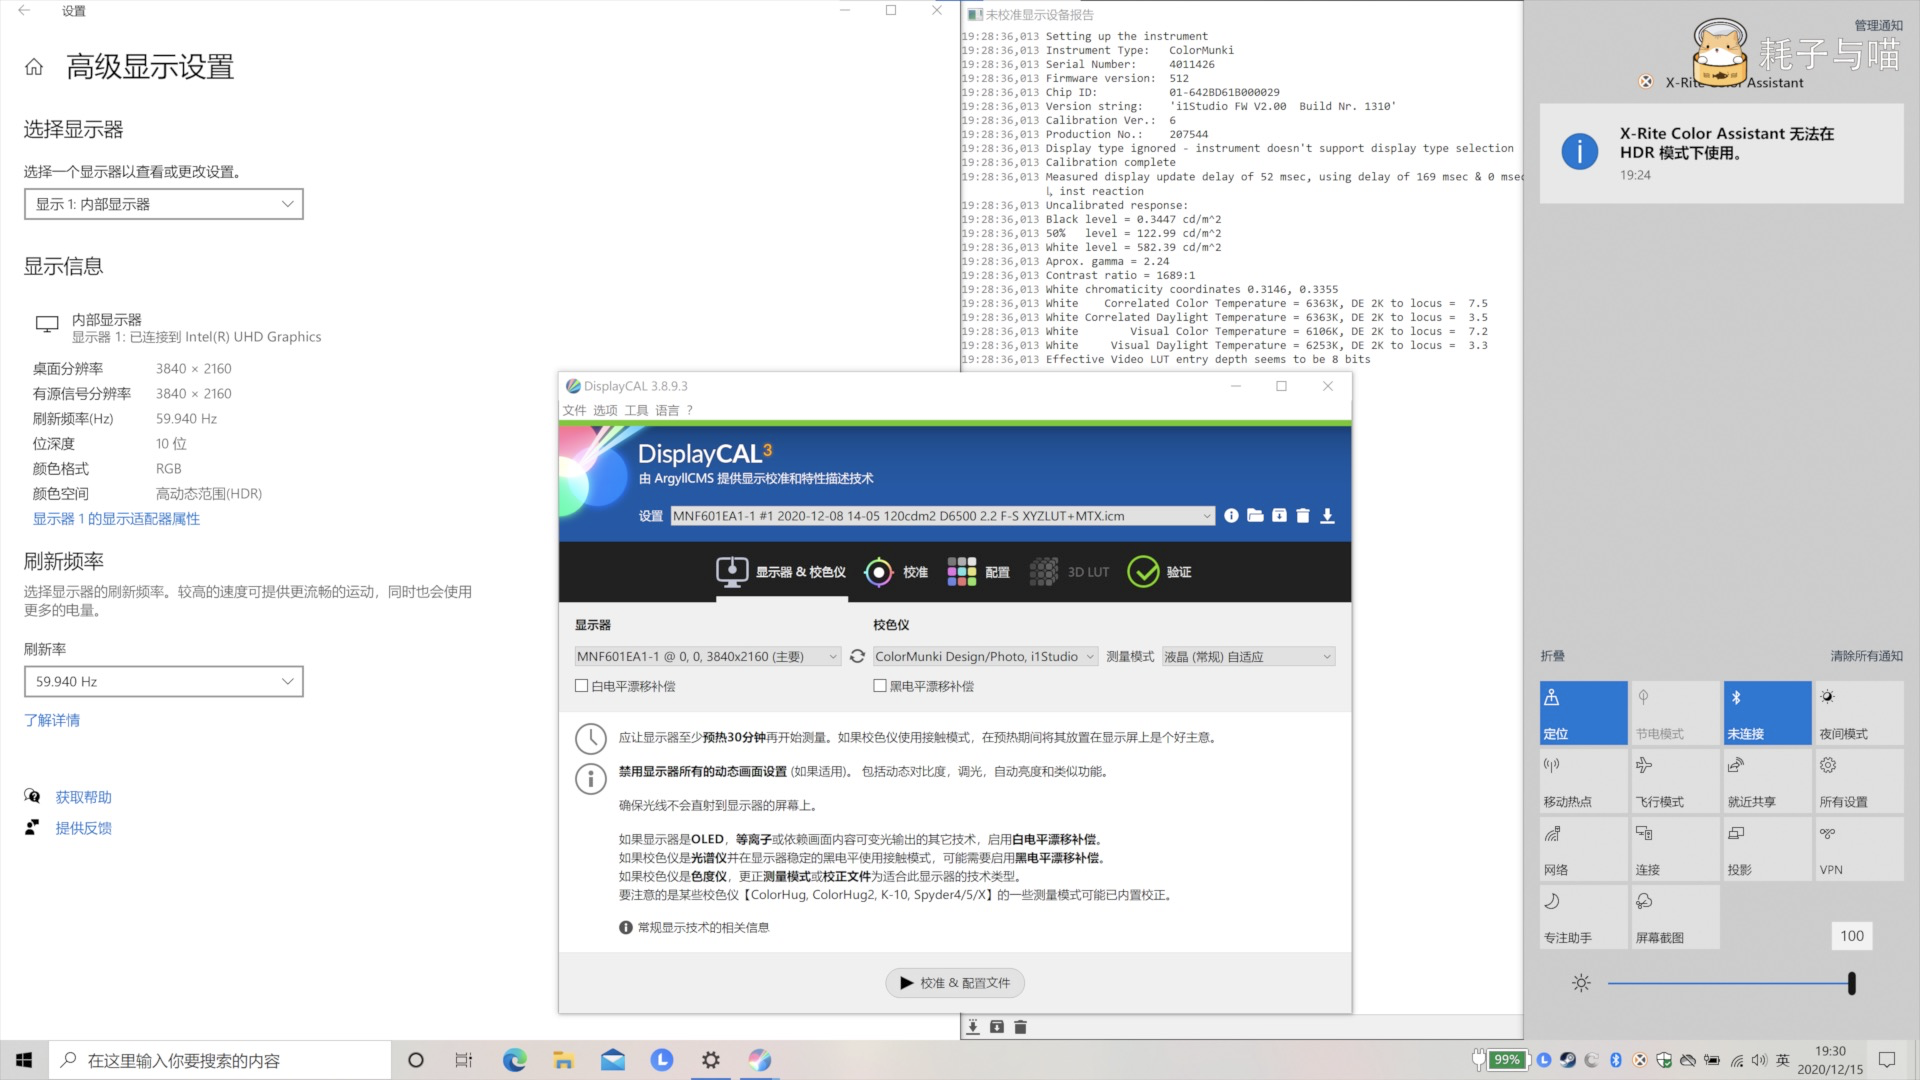Toggle Airplane mode quick action
The height and width of the screenshot is (1080, 1920).
coord(1676,781)
